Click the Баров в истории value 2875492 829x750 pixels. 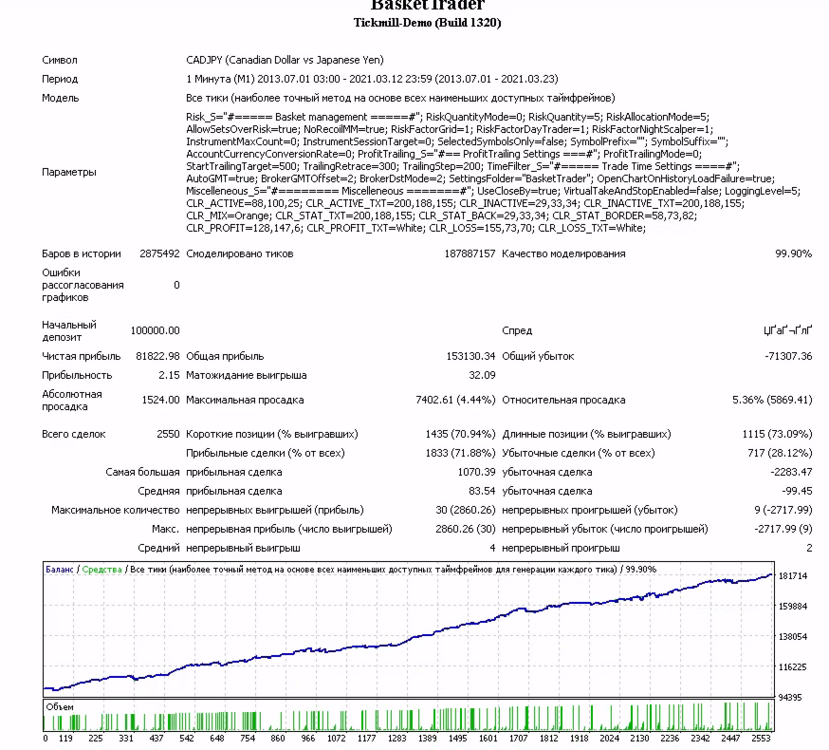pos(160,254)
